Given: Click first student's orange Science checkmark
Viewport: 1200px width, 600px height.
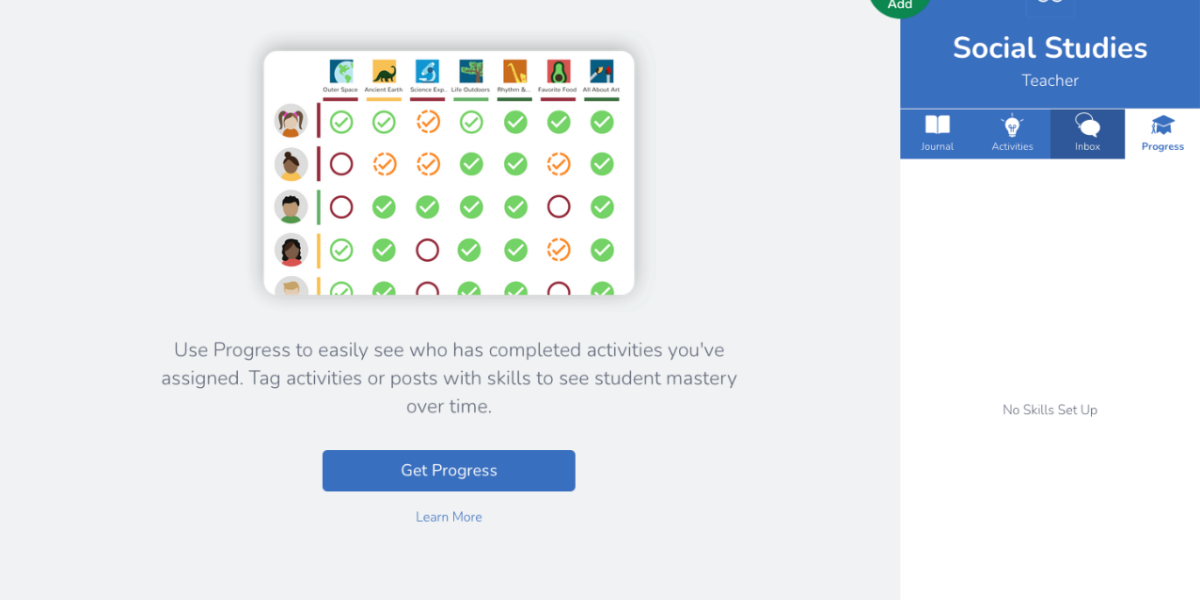Looking at the screenshot, I should point(427,122).
